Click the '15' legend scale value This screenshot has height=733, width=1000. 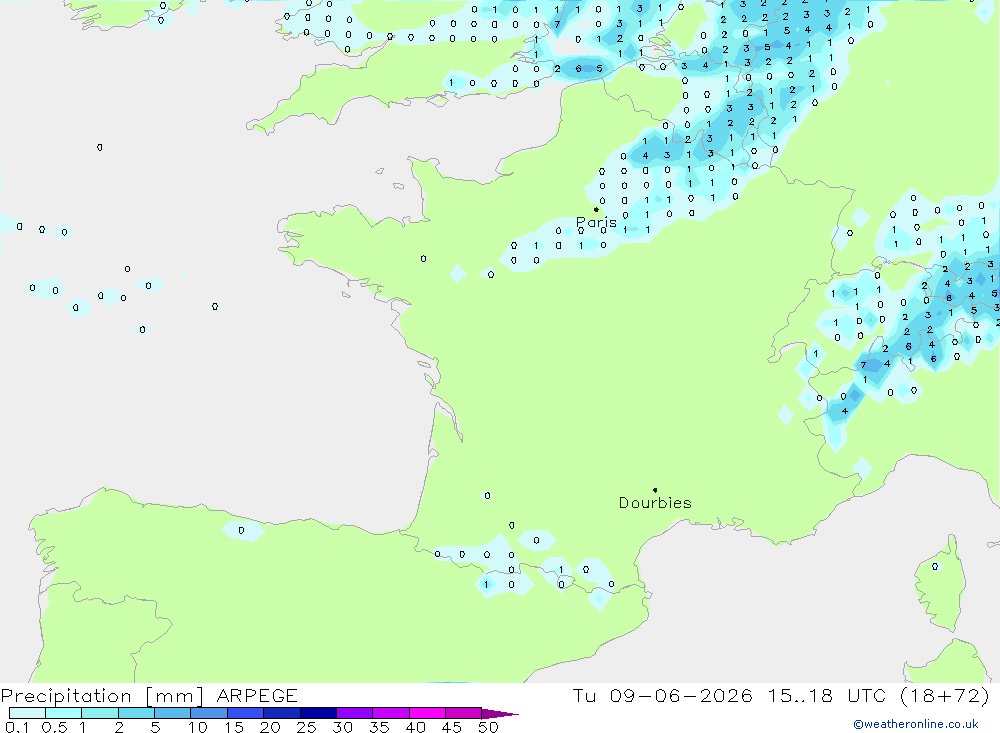tap(234, 727)
